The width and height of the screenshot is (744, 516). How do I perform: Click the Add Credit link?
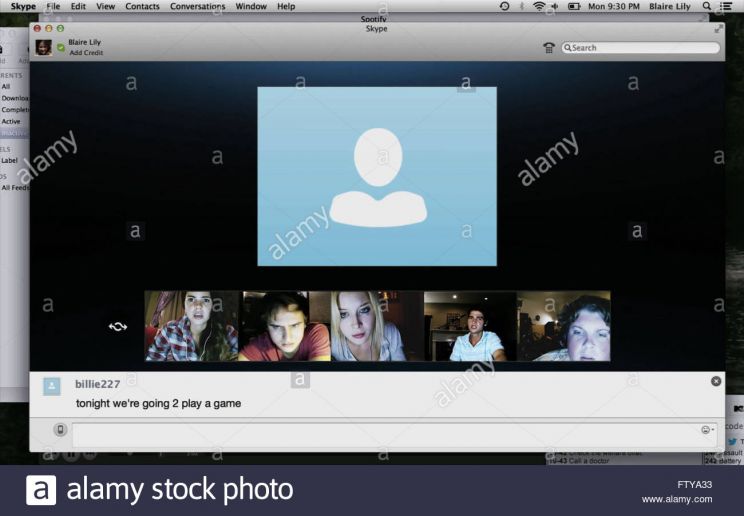tap(86, 53)
